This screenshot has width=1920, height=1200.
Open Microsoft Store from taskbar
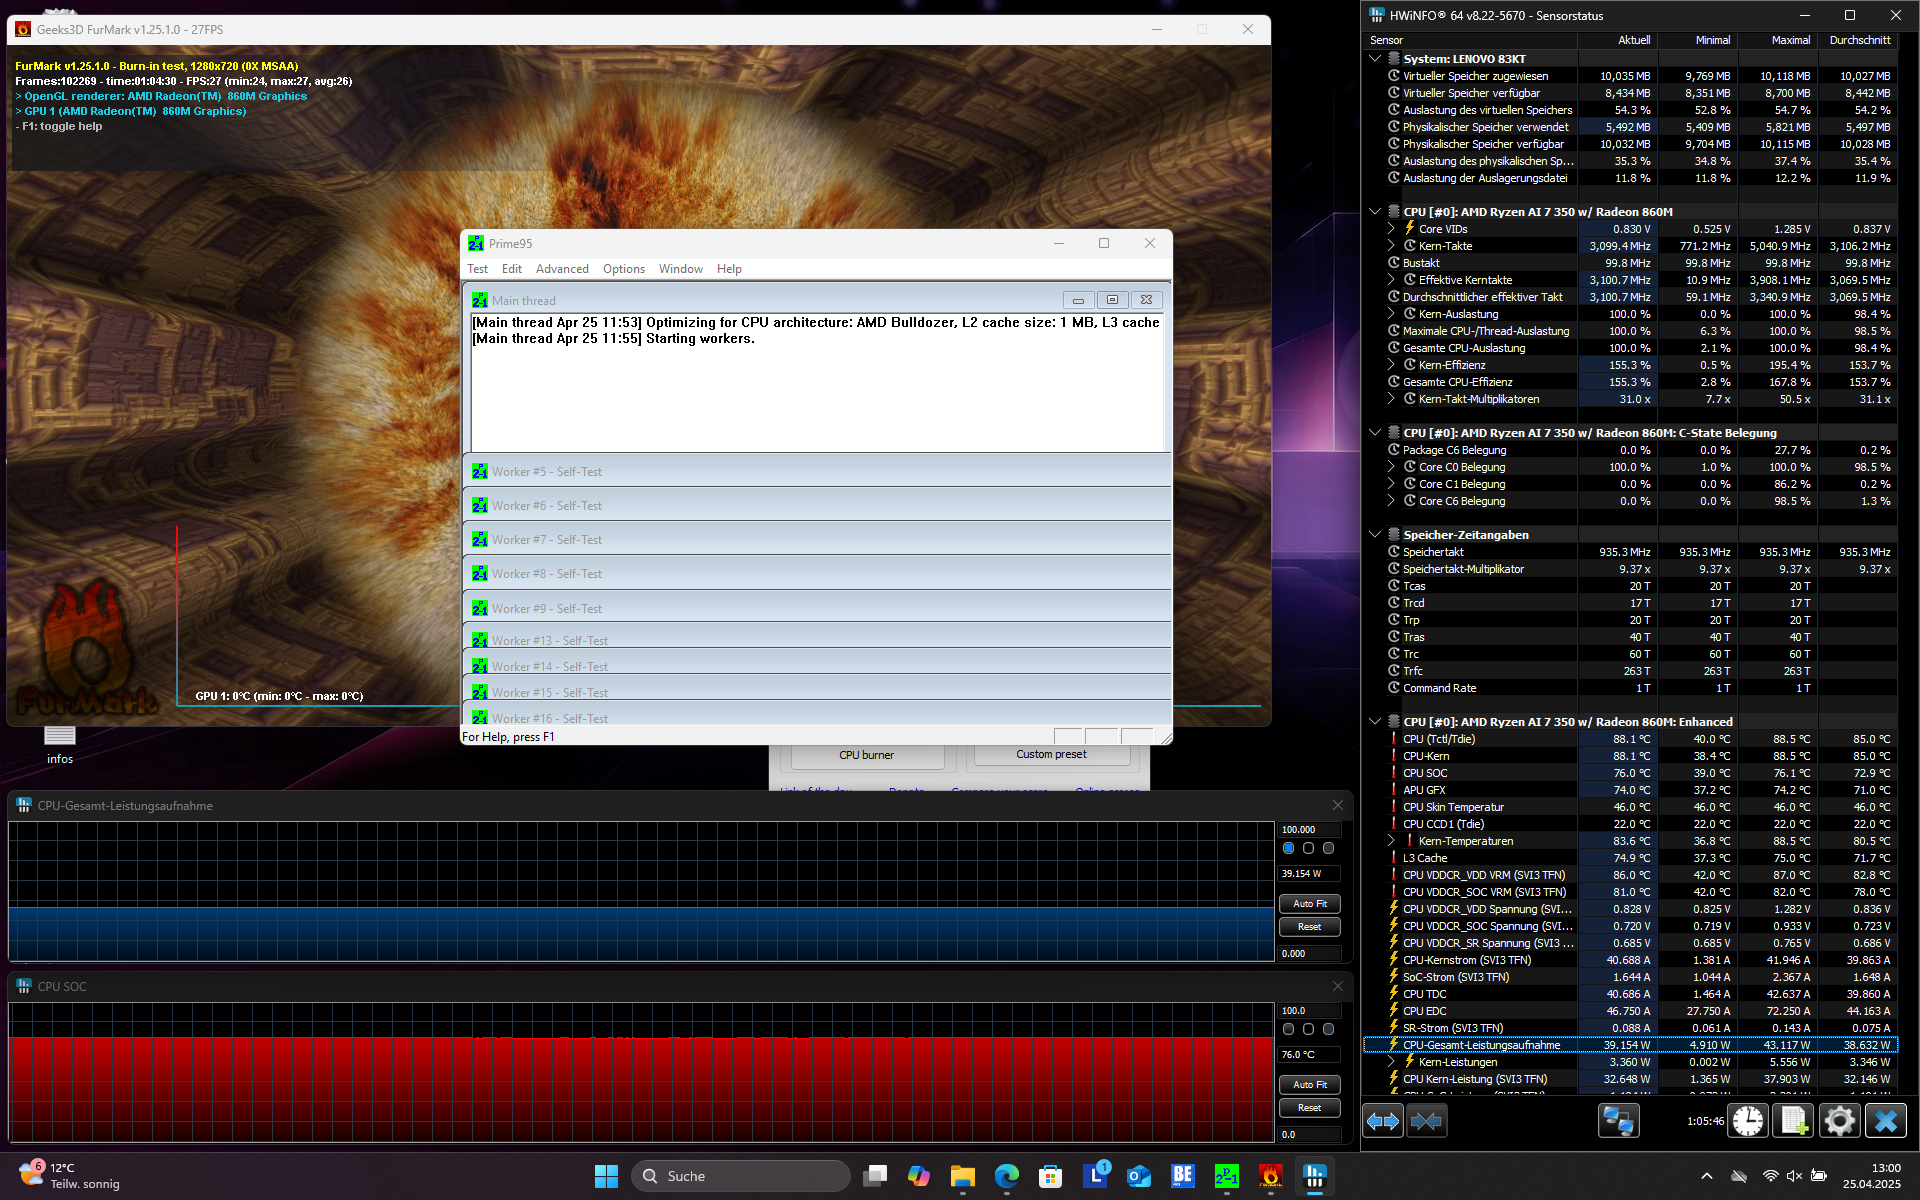[x=1050, y=1176]
